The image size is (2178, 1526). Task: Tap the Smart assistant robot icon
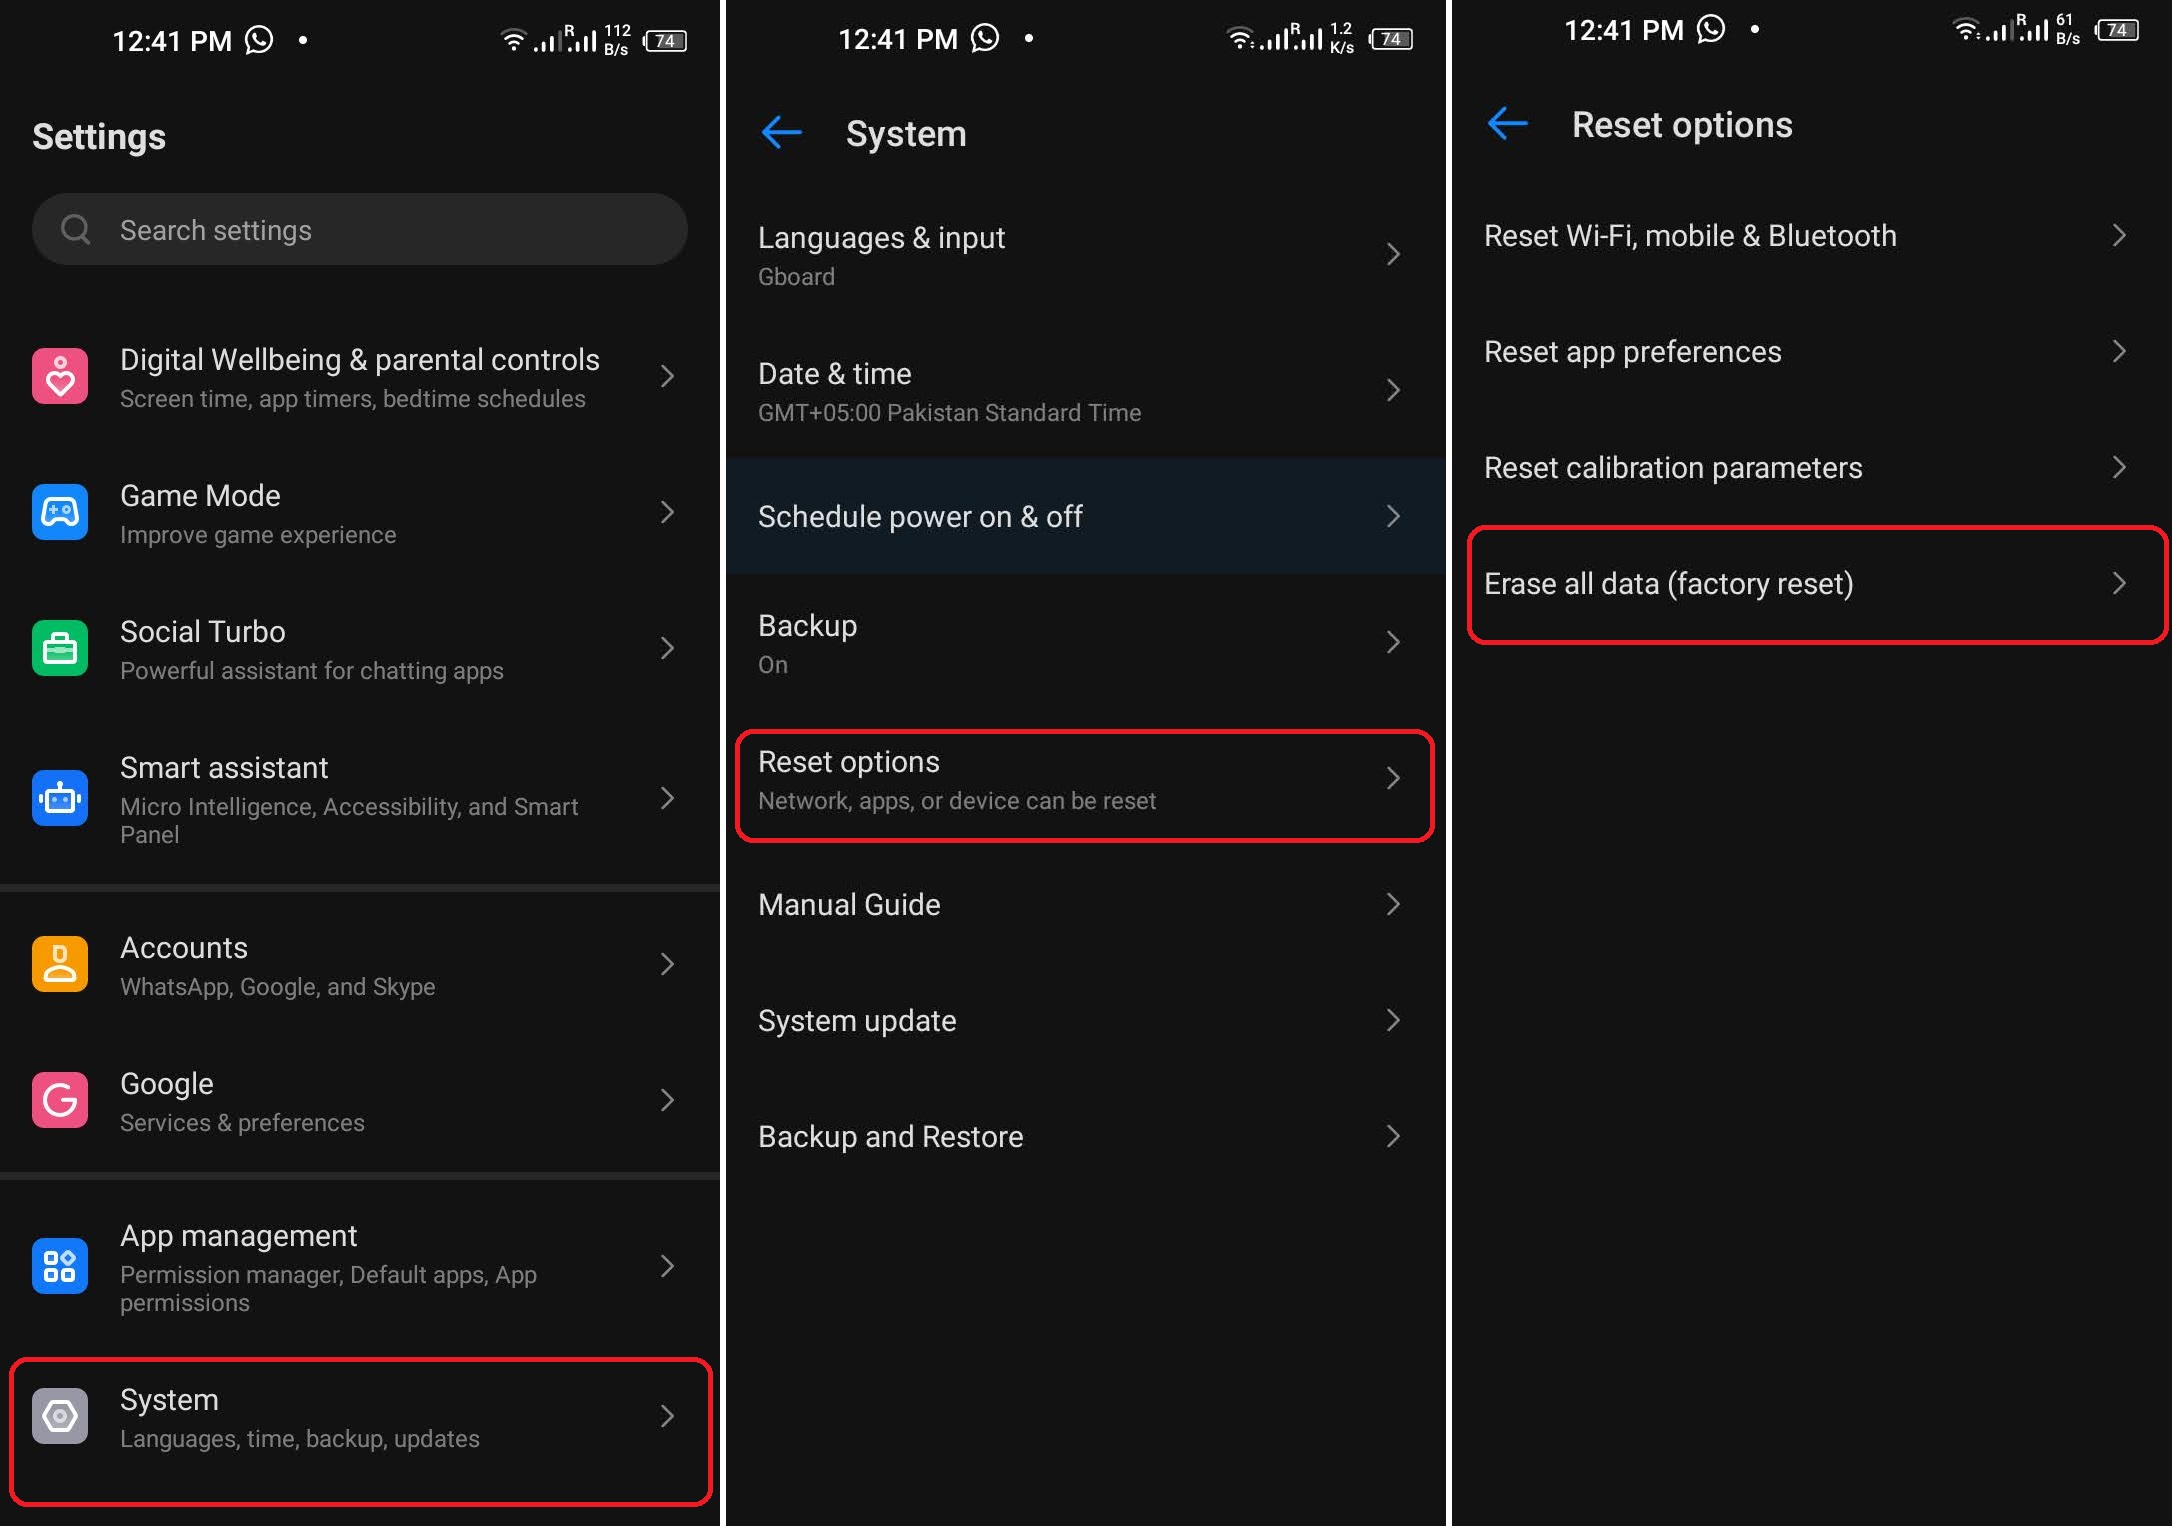pos(60,798)
